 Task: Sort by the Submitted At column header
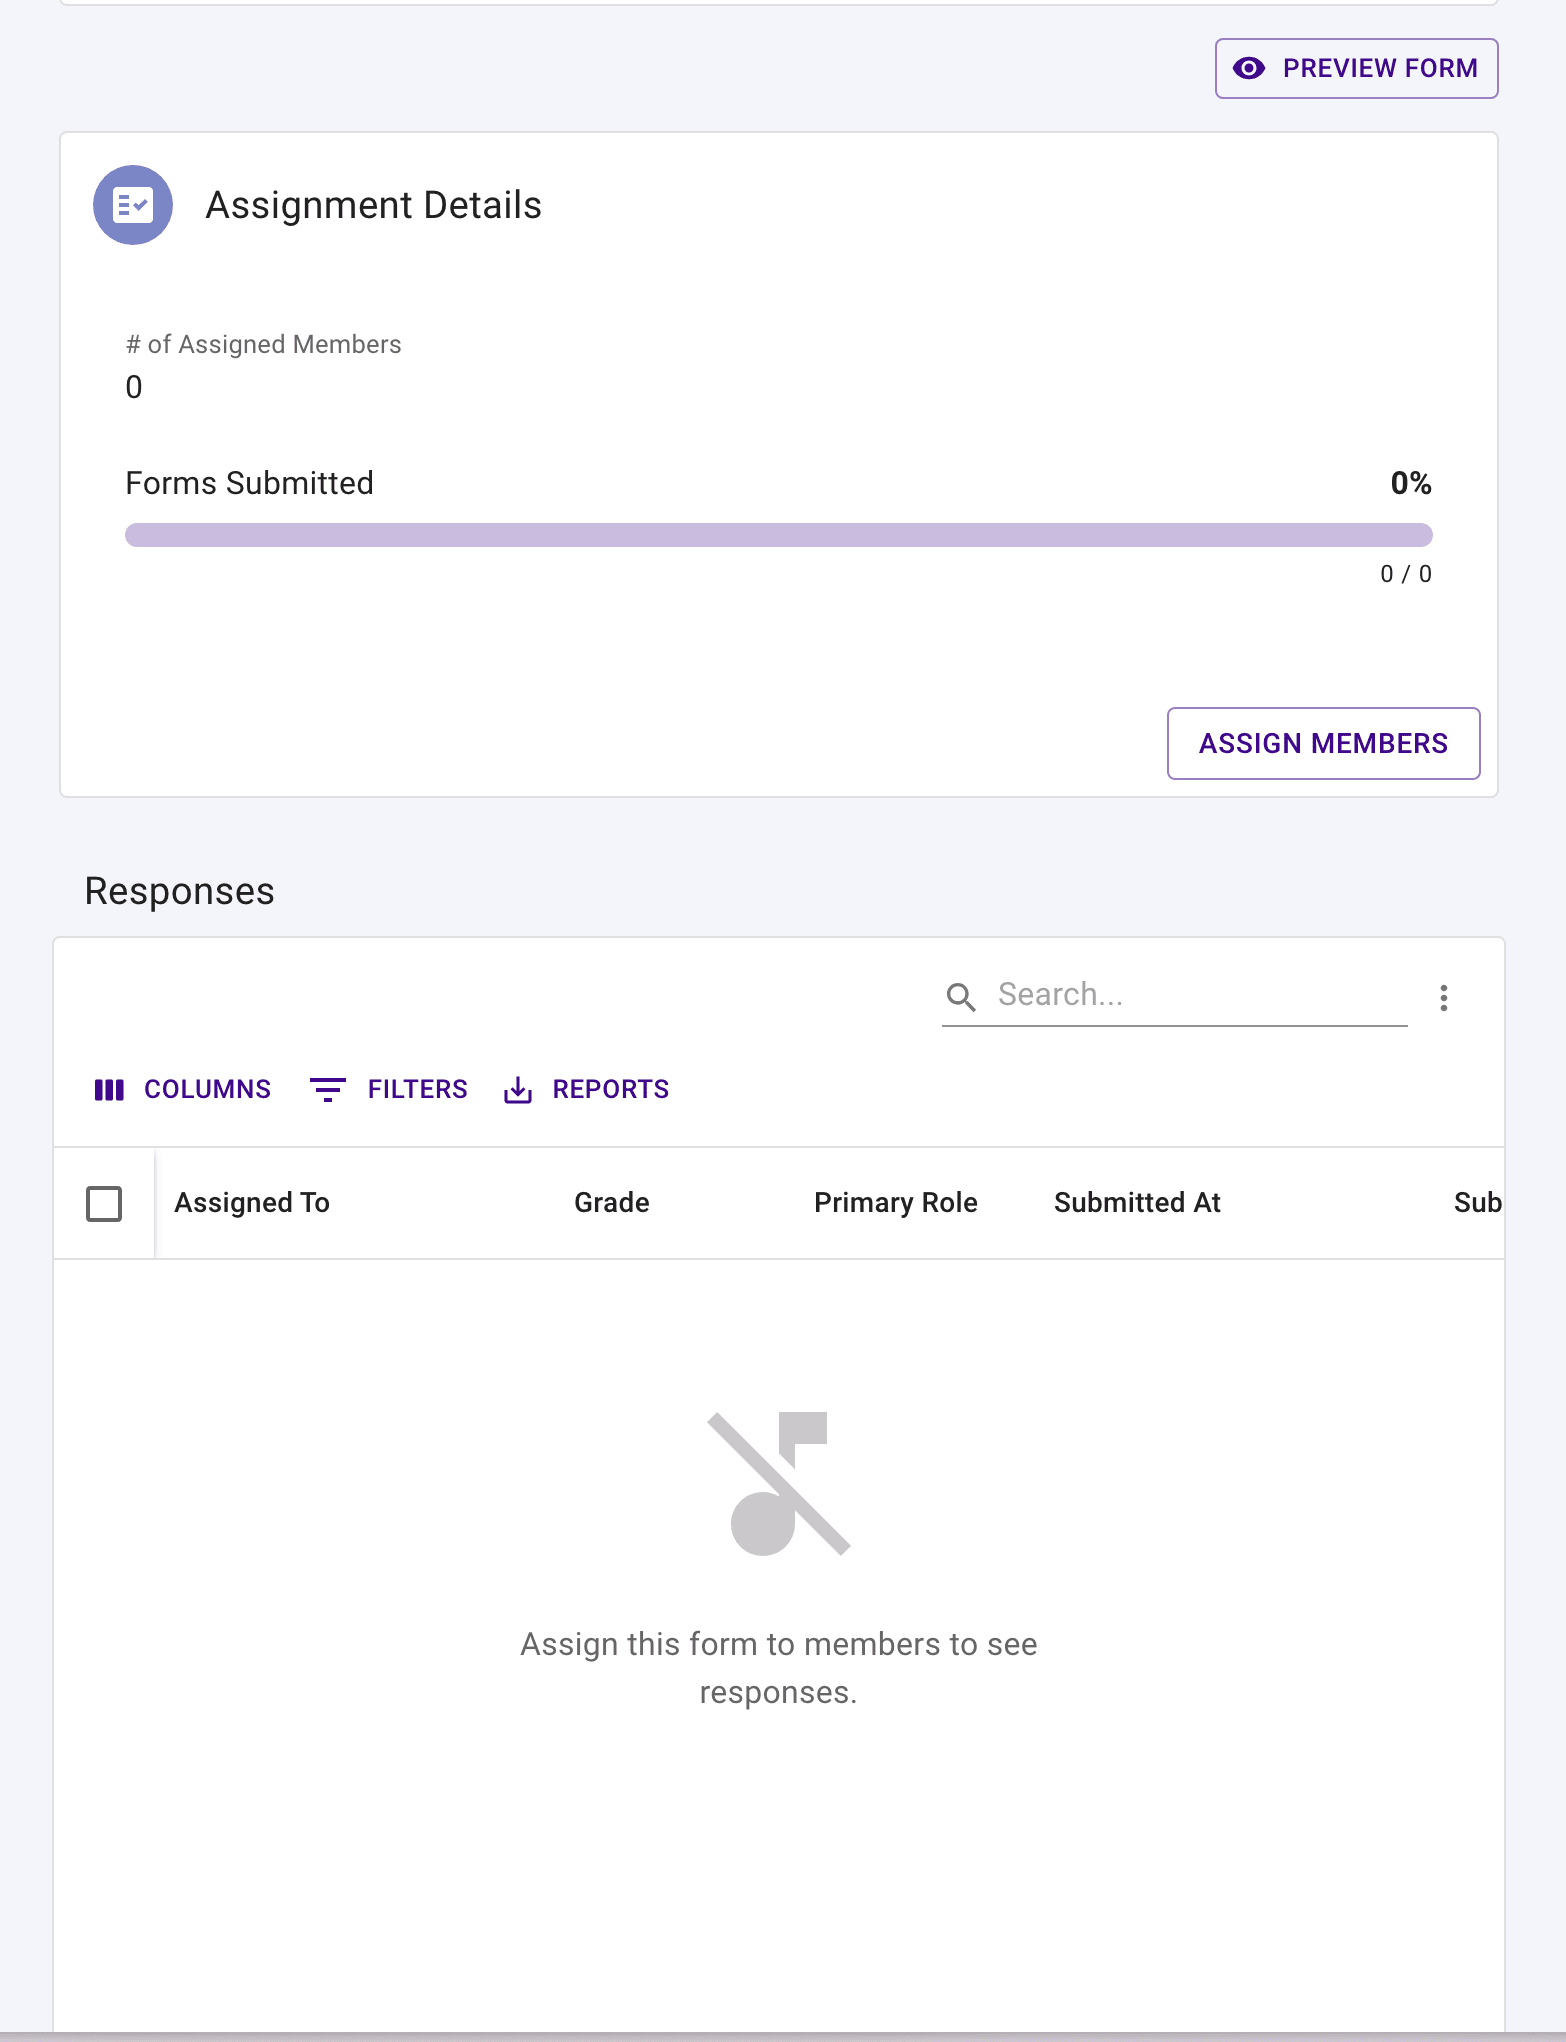(x=1137, y=1203)
